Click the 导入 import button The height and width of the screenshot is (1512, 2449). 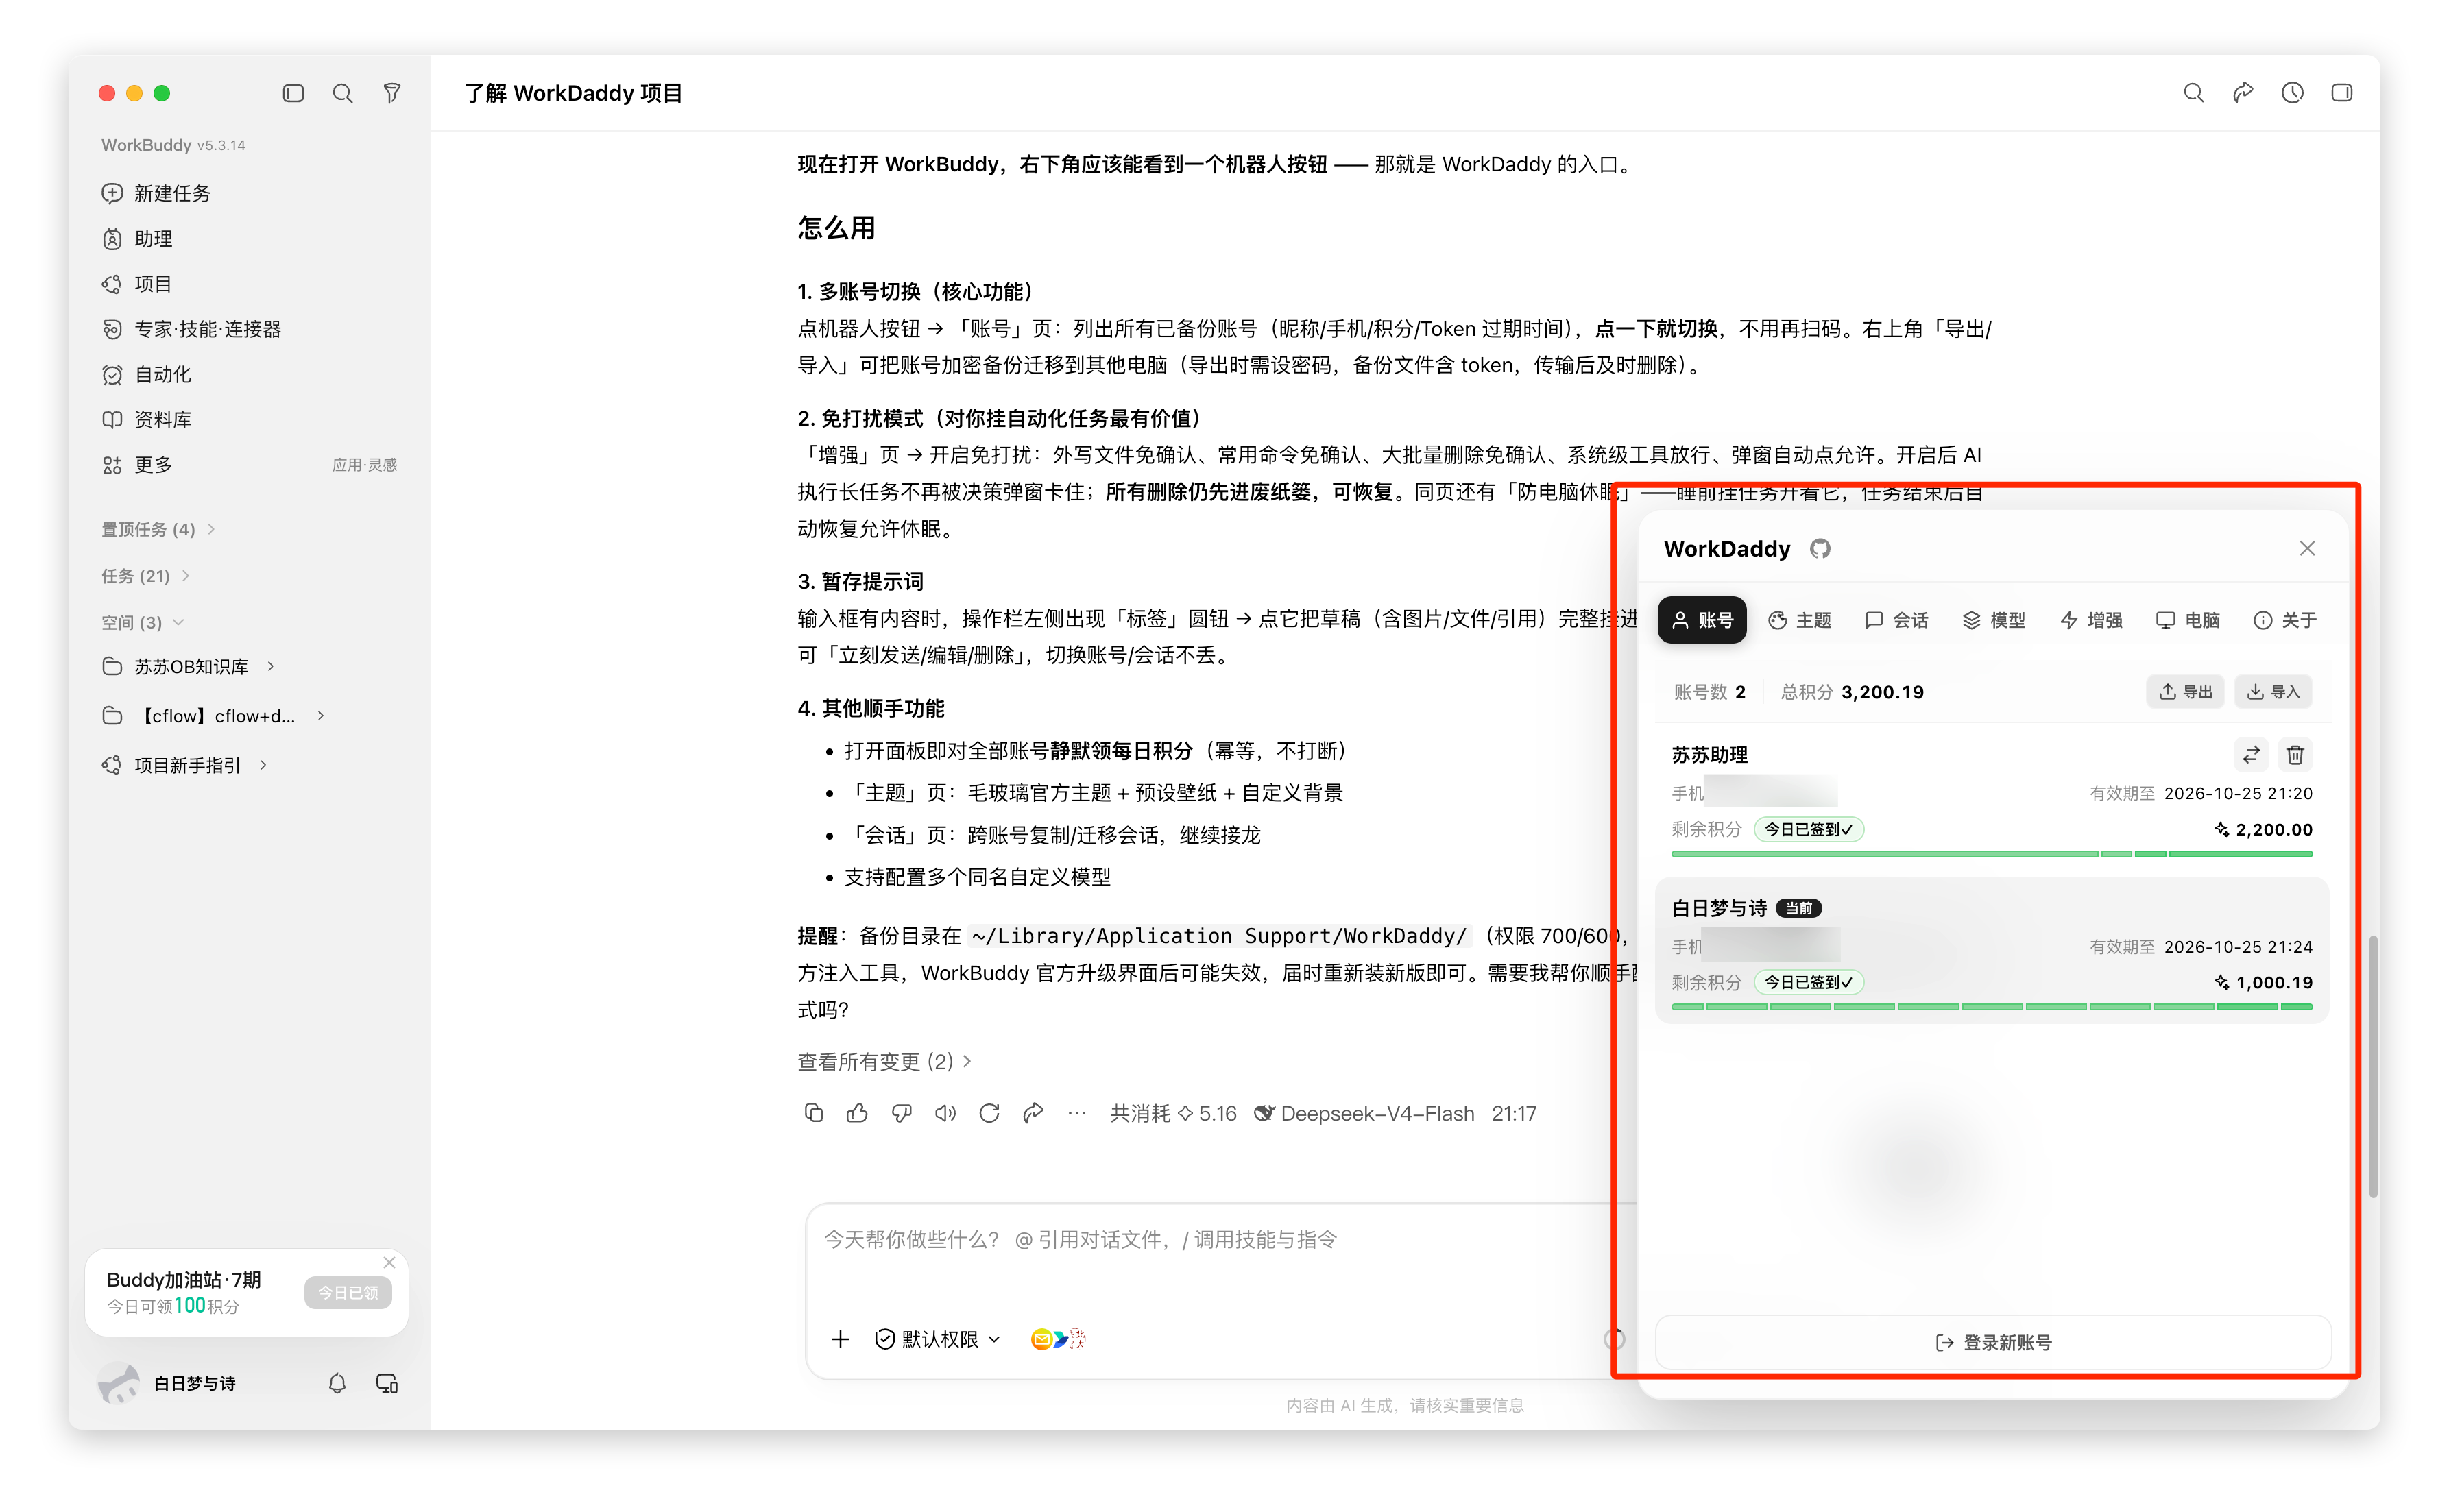(x=2272, y=692)
